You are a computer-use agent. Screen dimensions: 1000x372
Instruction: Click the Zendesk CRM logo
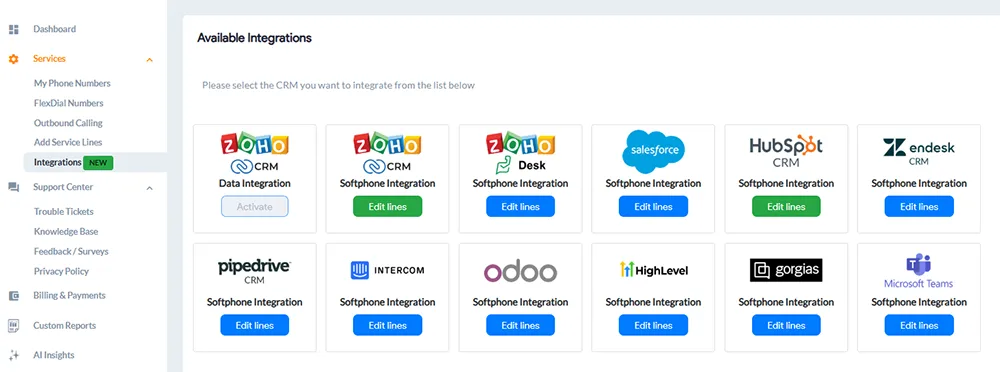click(x=918, y=152)
